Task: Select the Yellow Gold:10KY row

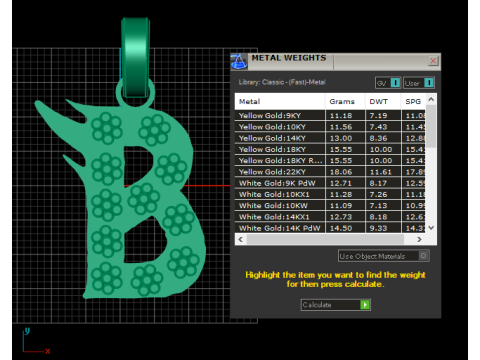Action: (330, 127)
